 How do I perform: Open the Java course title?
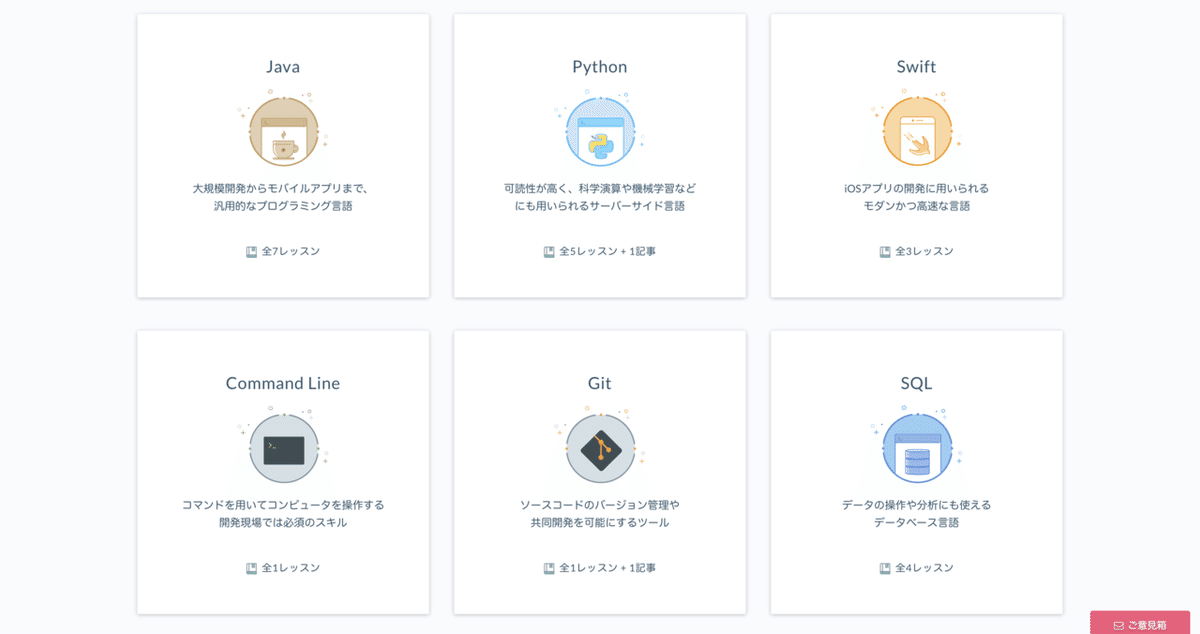283,67
